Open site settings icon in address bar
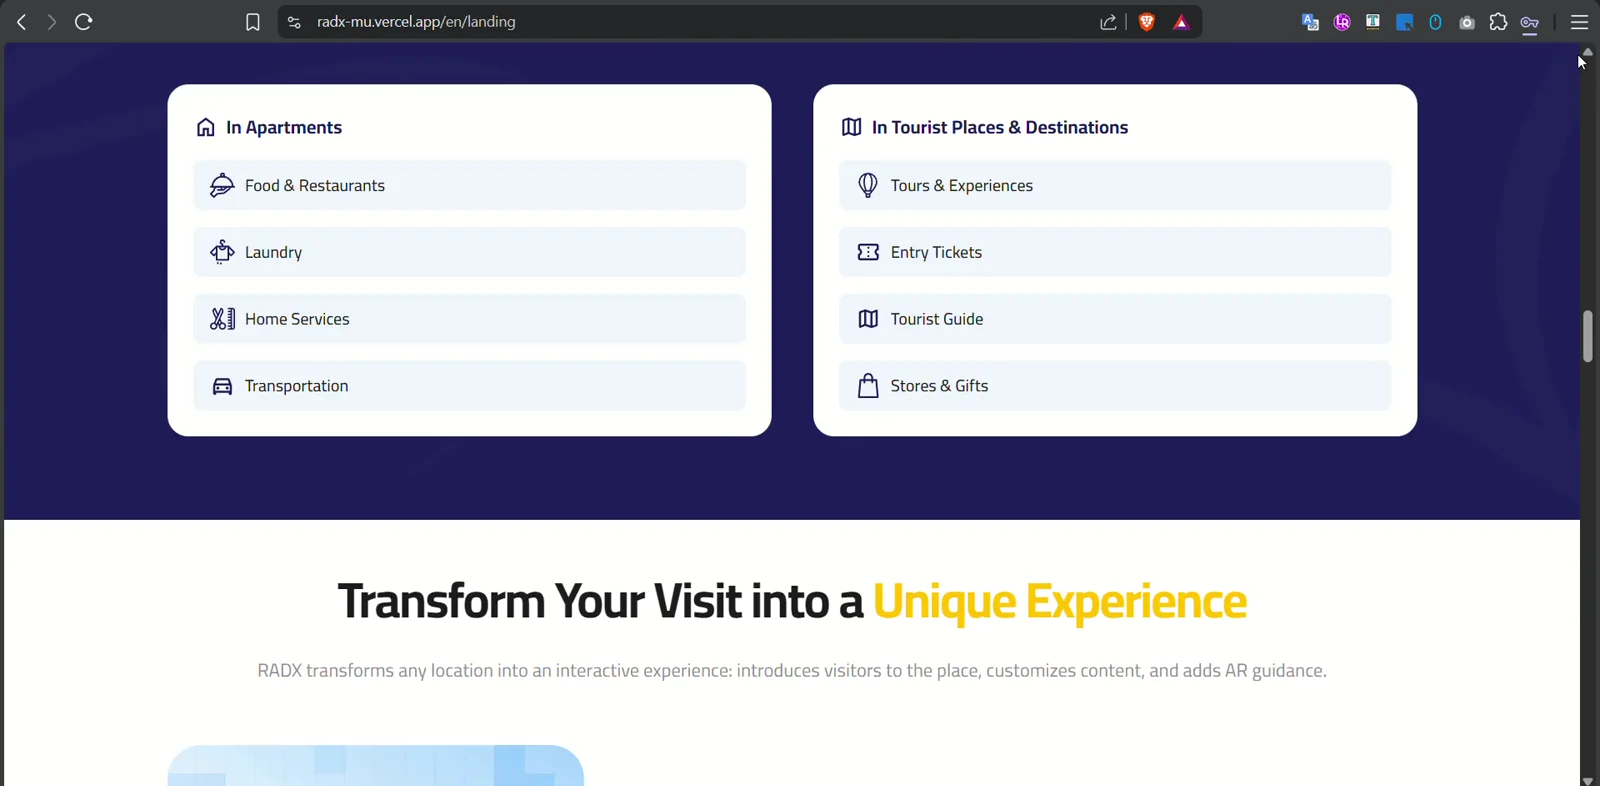The image size is (1600, 786). (x=294, y=22)
